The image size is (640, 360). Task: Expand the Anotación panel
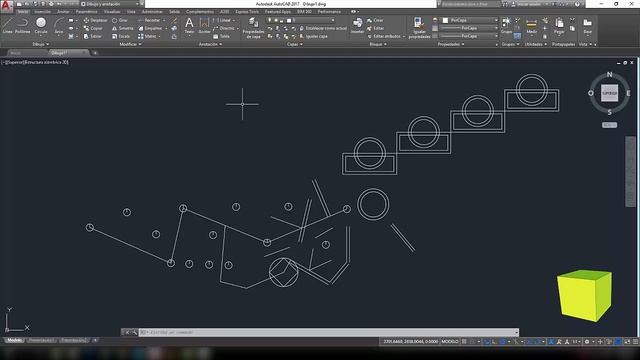coord(210,44)
